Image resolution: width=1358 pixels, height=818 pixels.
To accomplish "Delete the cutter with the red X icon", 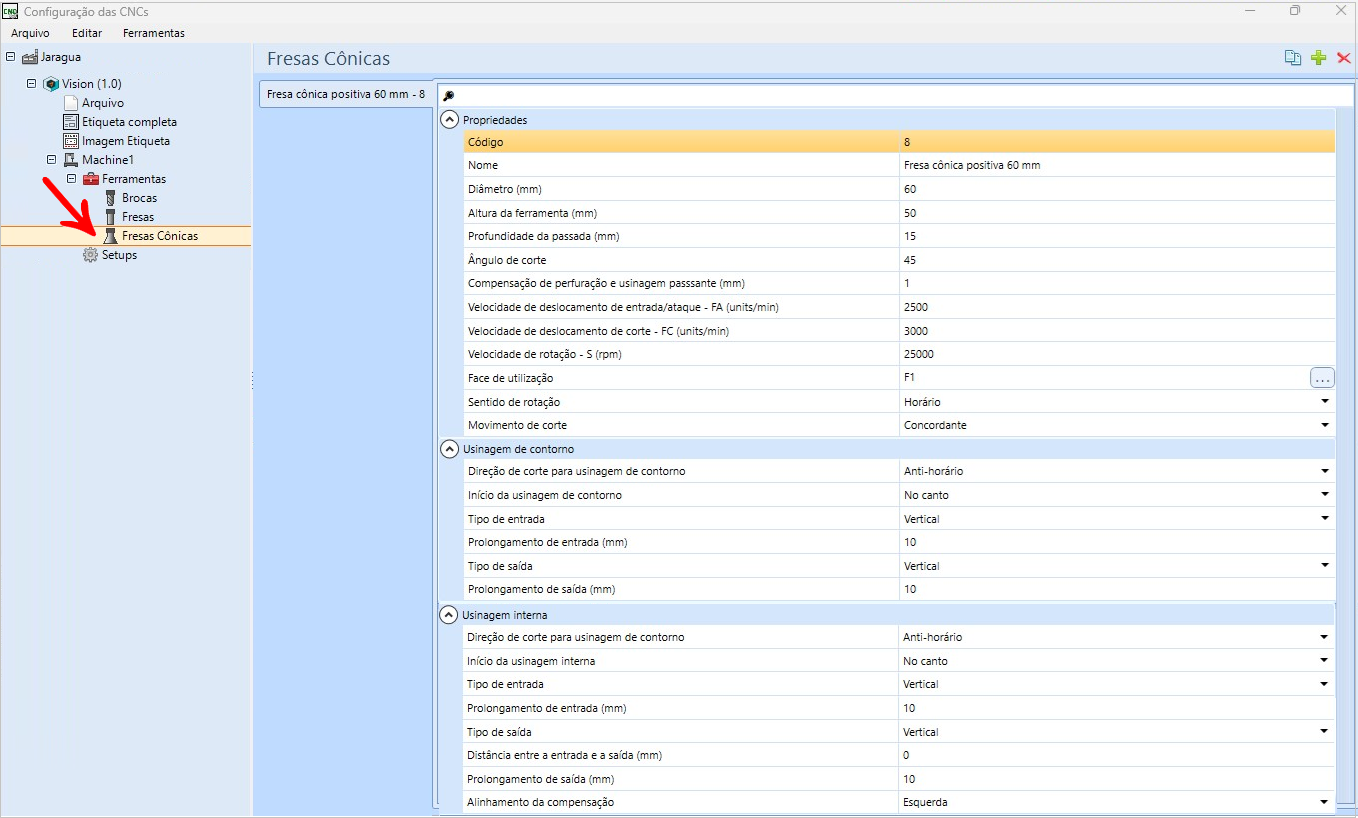I will (1344, 58).
